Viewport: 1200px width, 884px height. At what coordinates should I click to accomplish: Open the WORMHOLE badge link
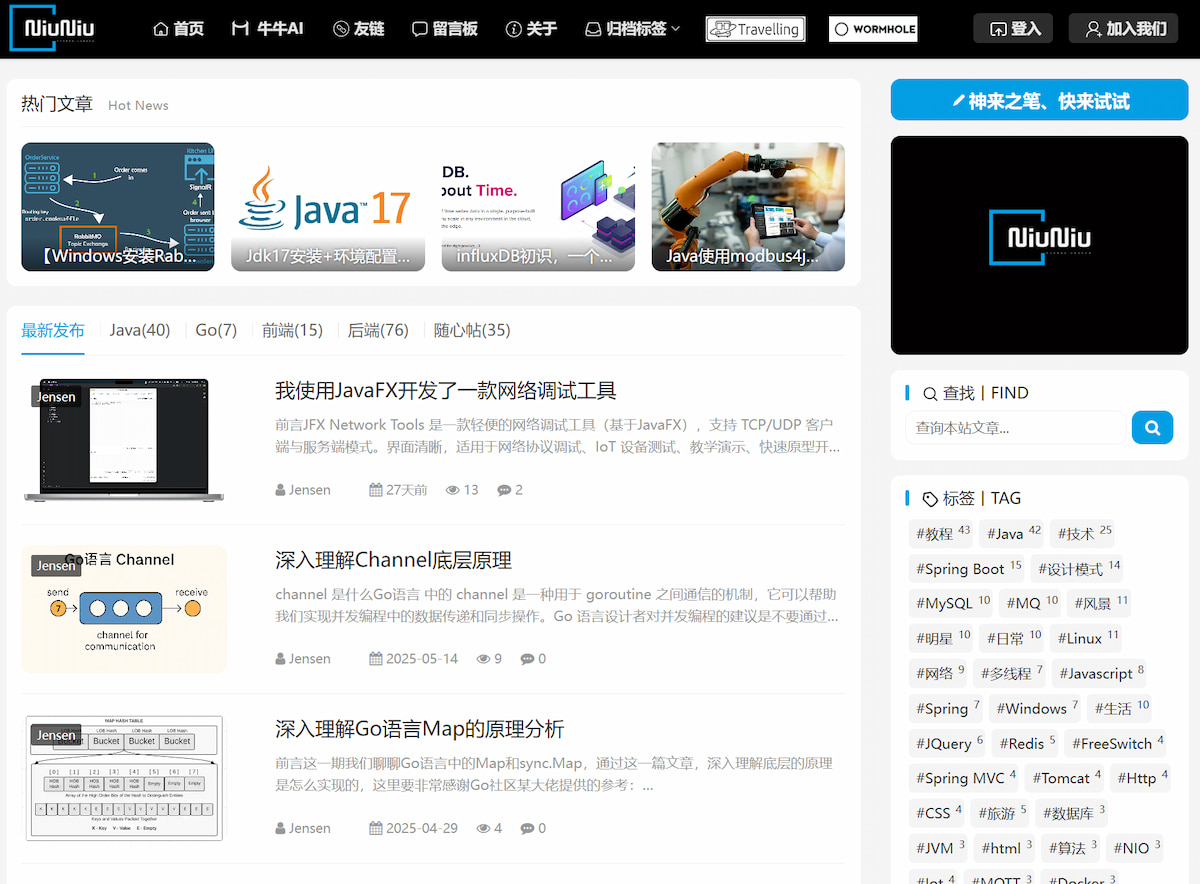[873, 29]
